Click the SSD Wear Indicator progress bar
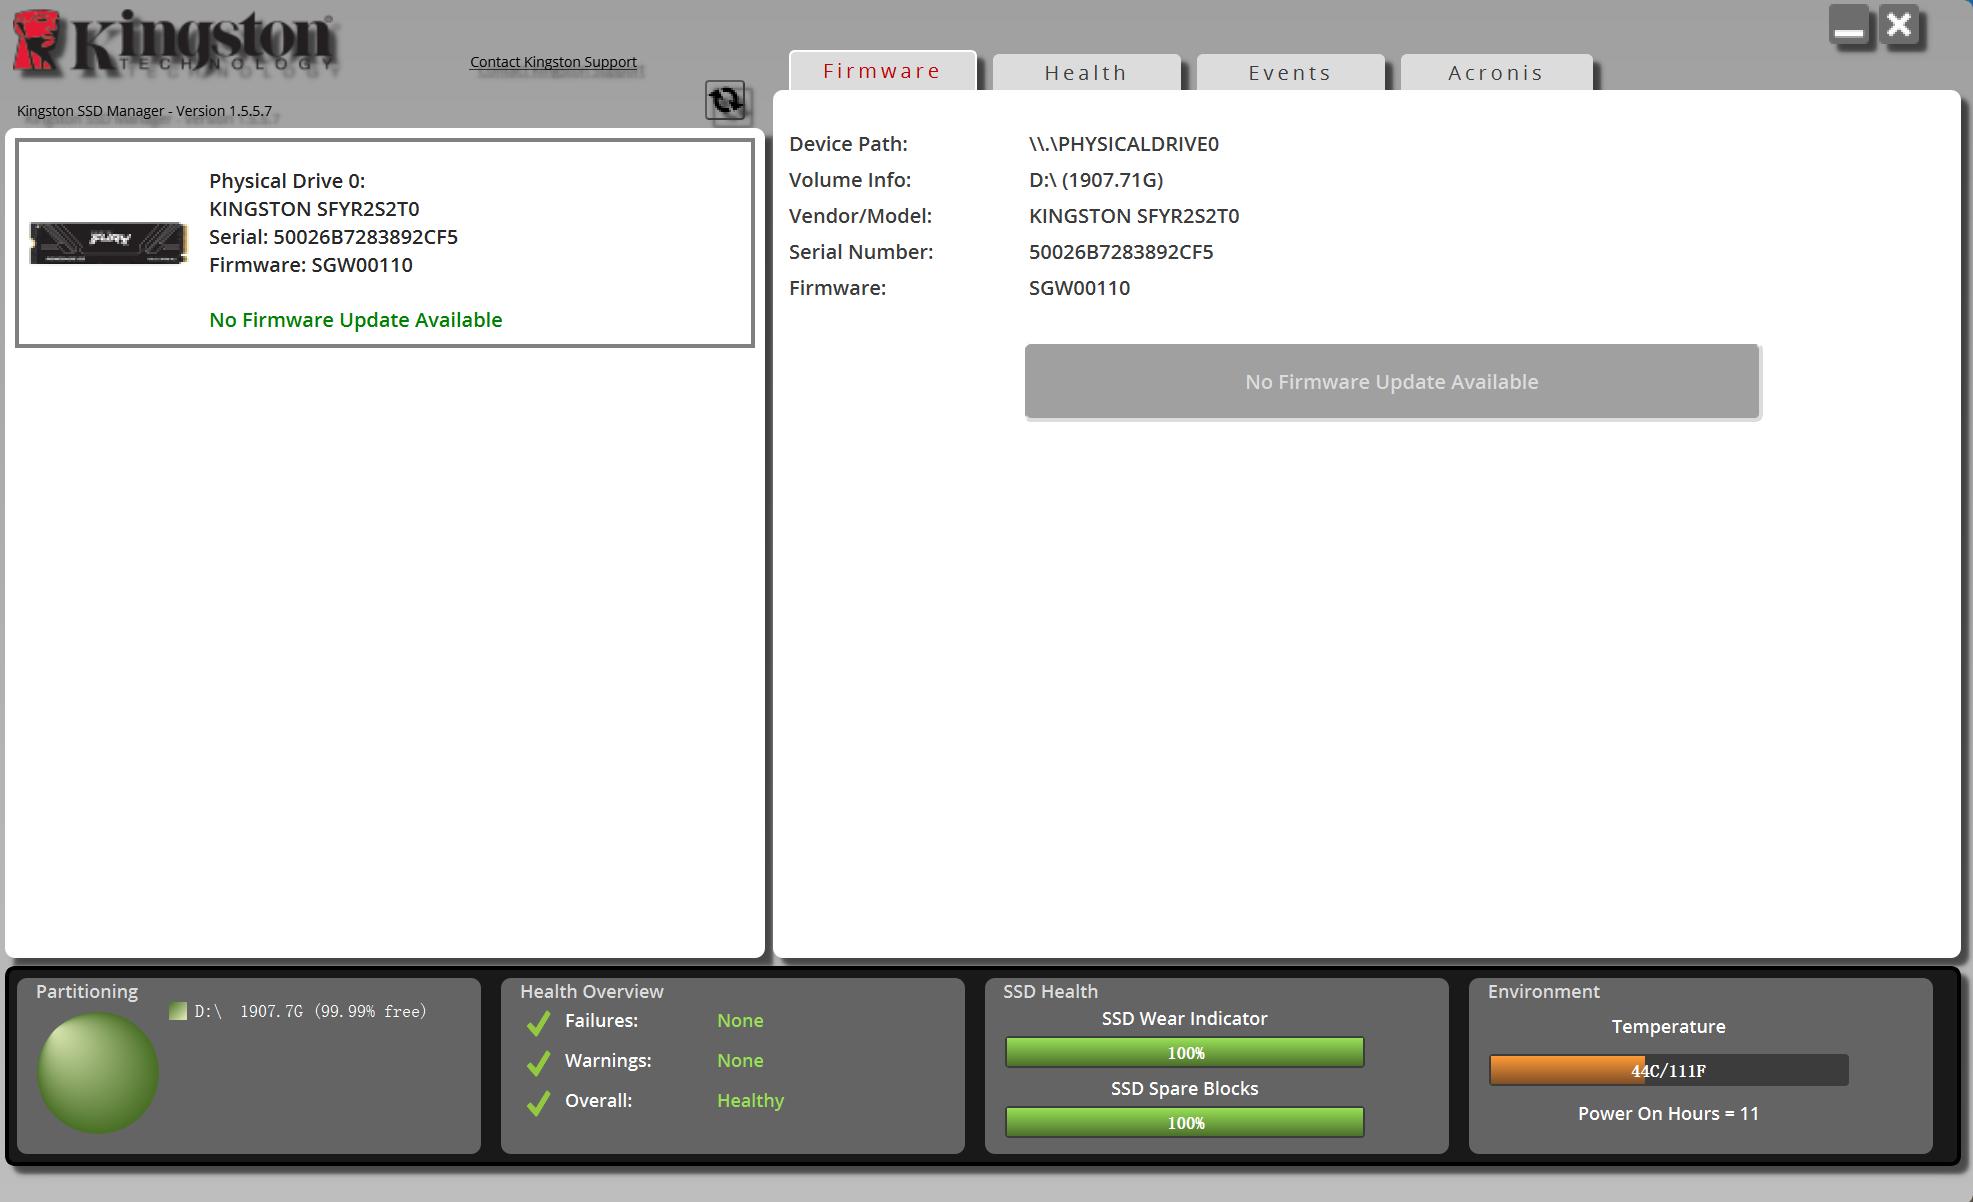The height and width of the screenshot is (1202, 1973). click(1184, 1052)
